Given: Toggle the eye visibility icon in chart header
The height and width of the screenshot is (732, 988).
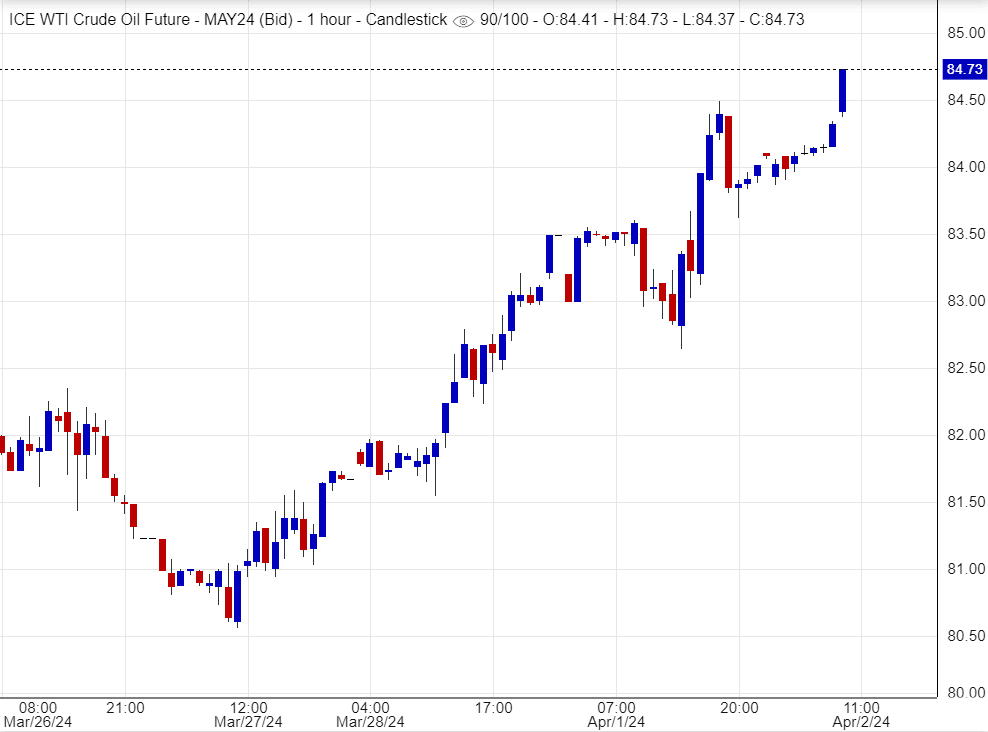Looking at the screenshot, I should (463, 20).
